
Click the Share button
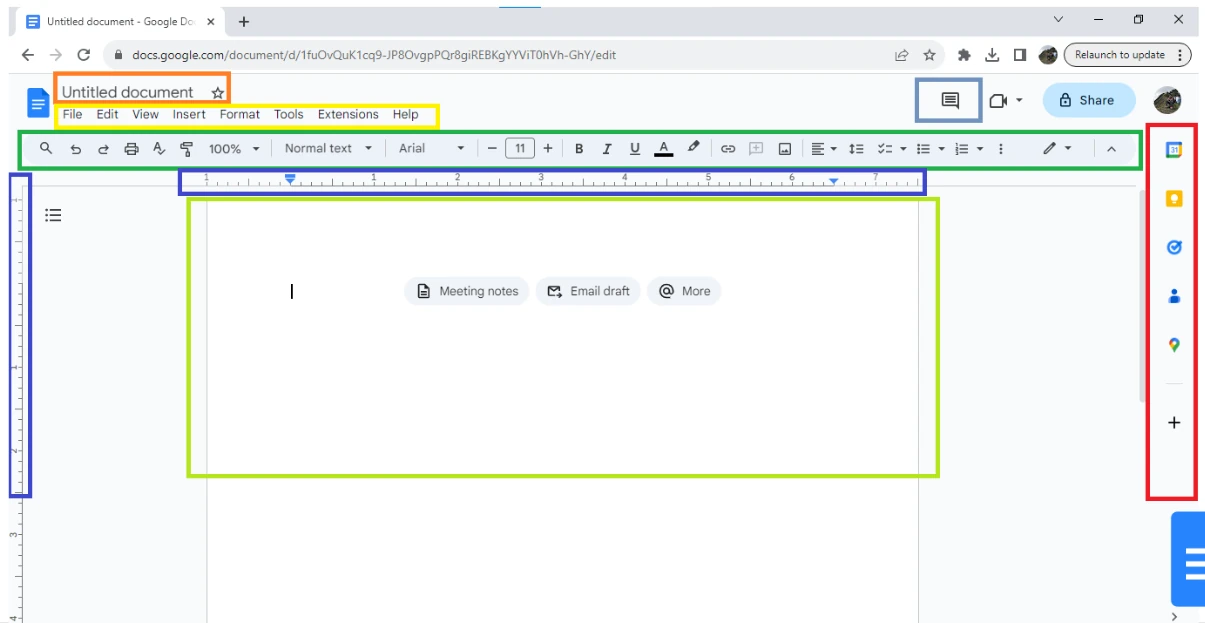pos(1088,100)
